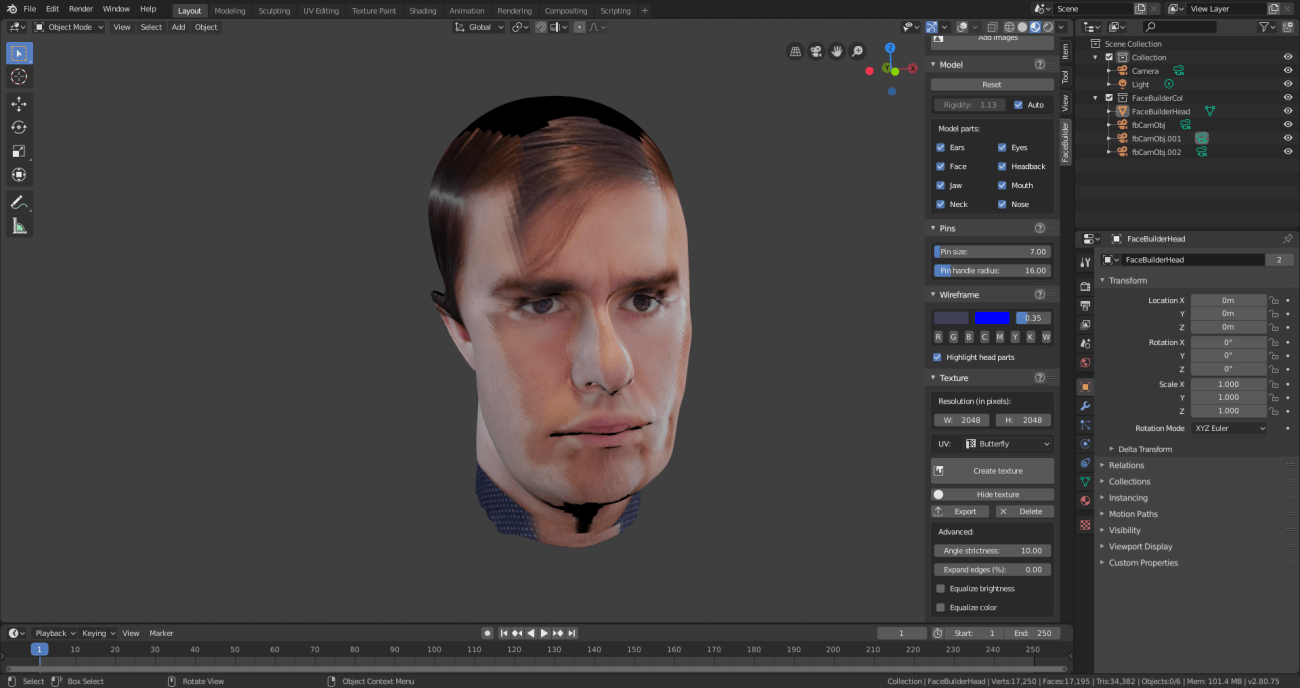
Task: Activate the Cursor tool
Action: 19,77
